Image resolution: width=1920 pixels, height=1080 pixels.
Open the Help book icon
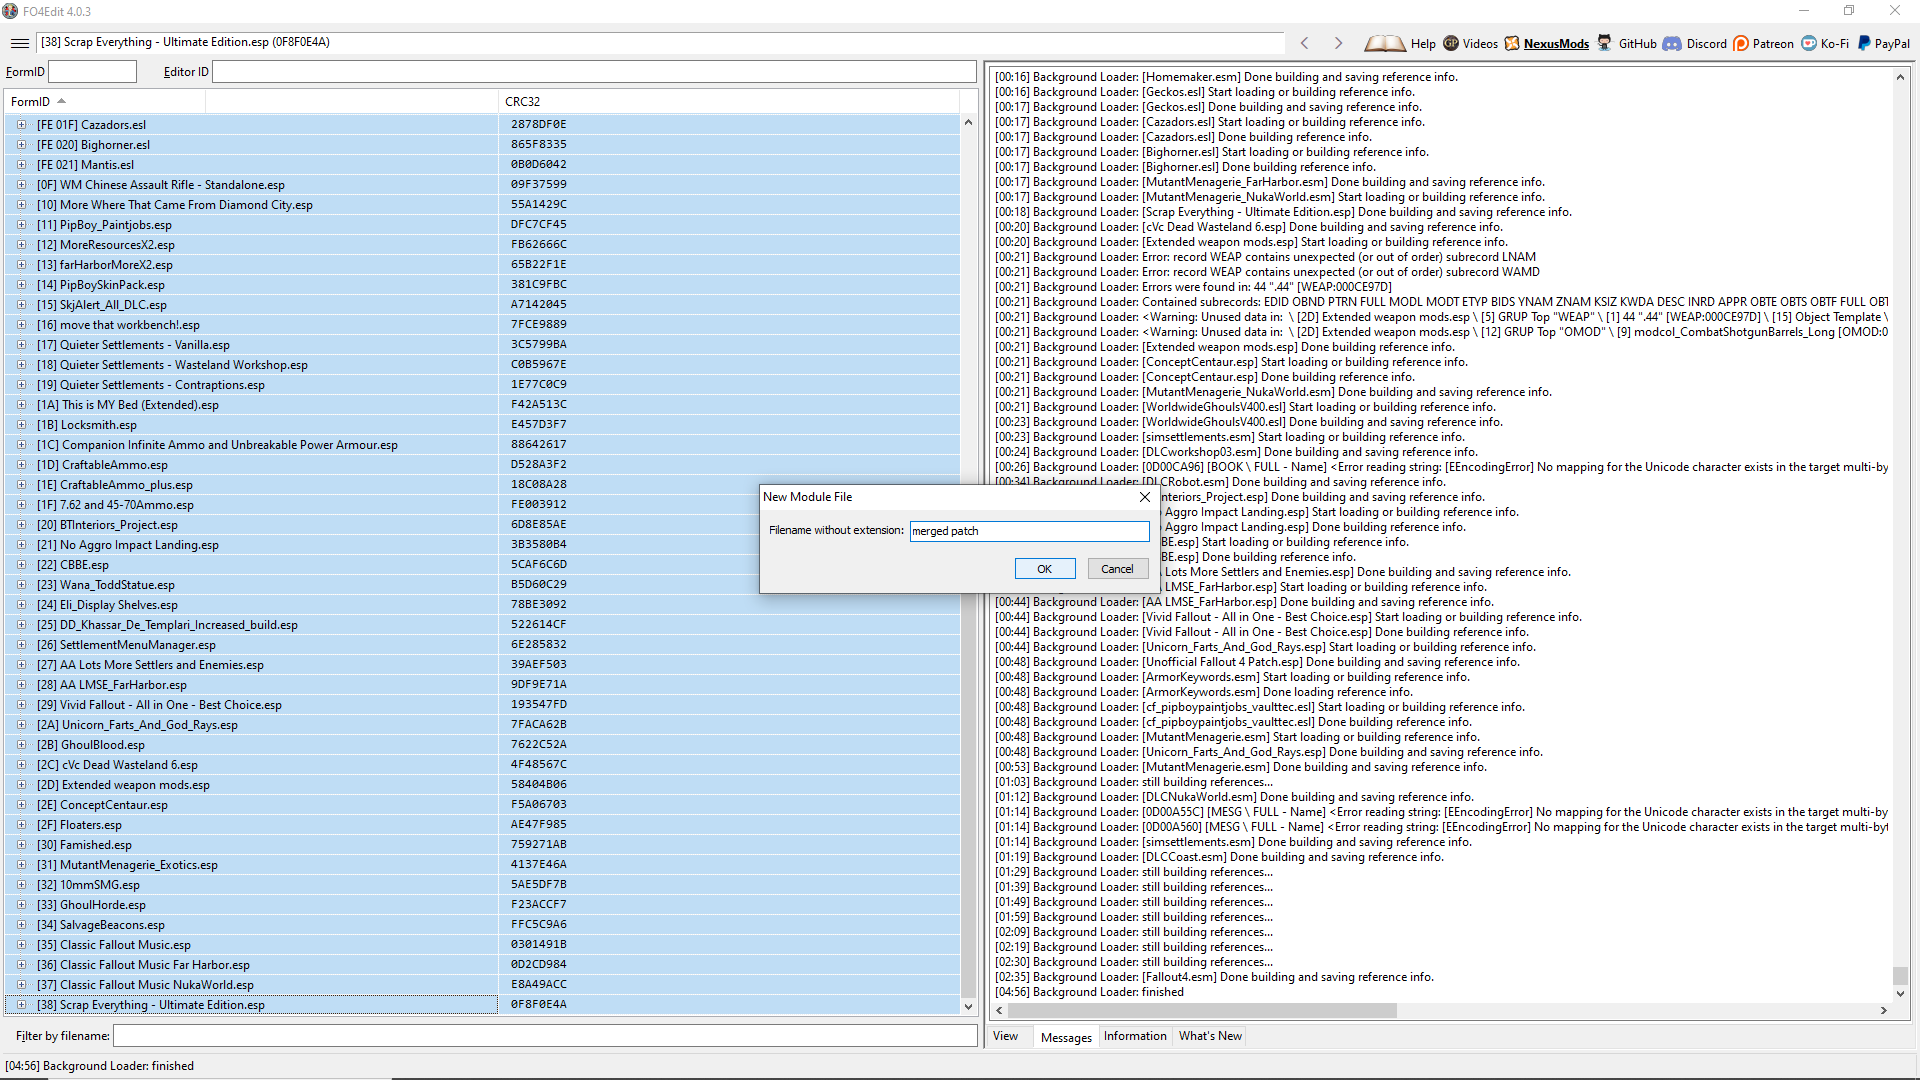click(x=1385, y=43)
